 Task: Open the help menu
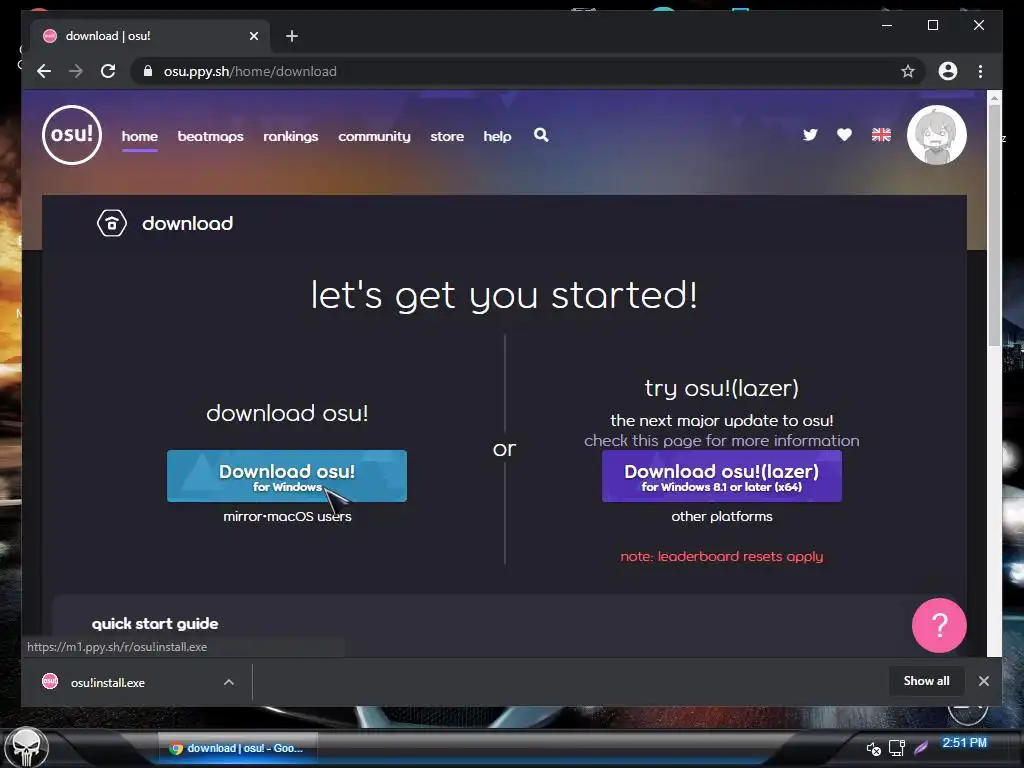point(497,136)
